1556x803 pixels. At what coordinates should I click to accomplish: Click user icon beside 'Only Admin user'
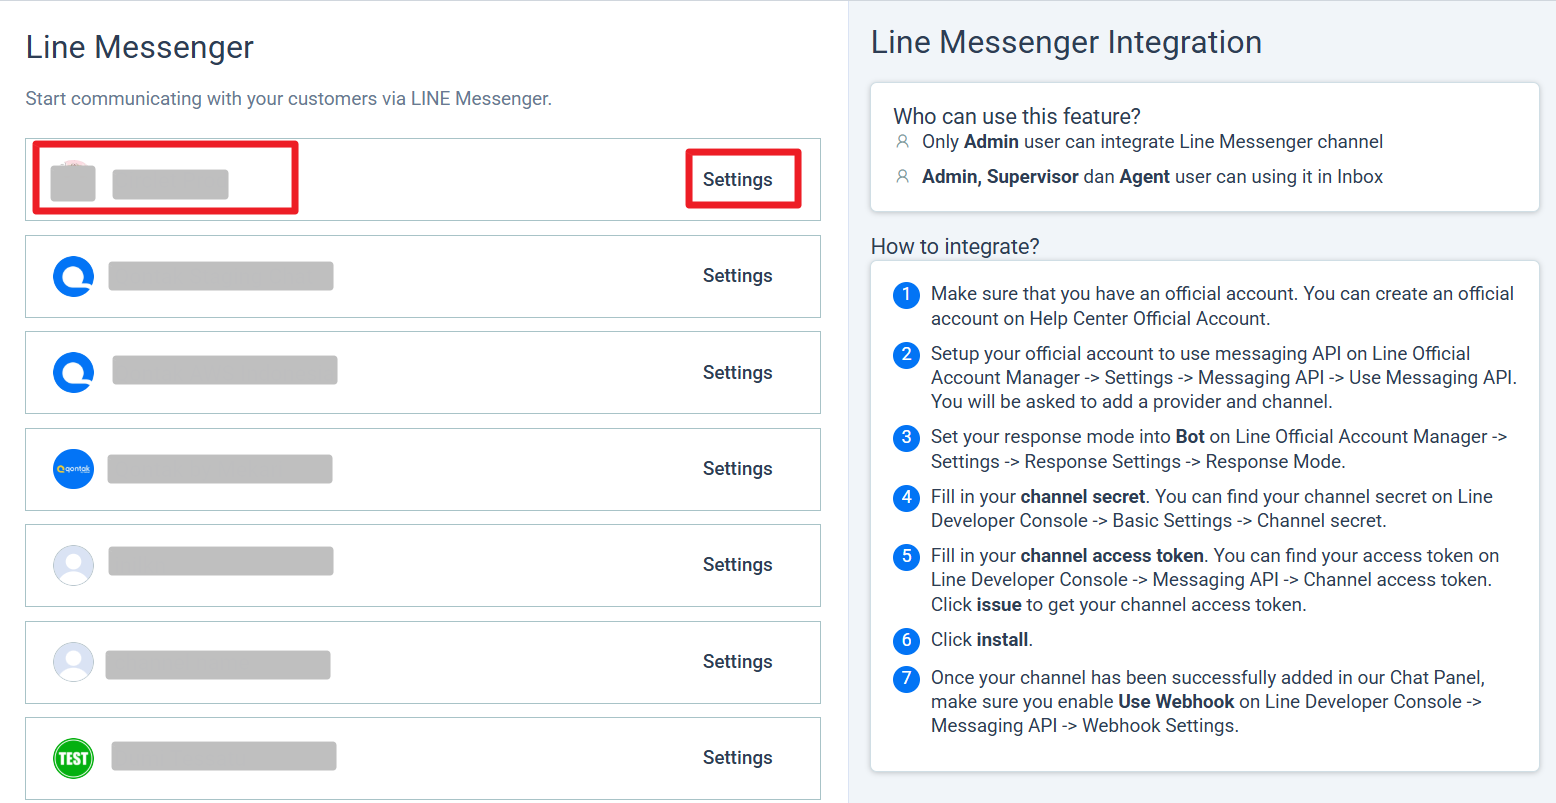coord(903,142)
